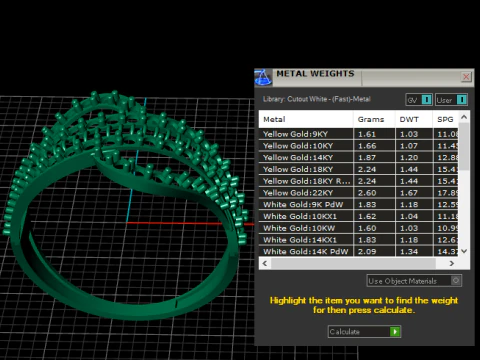Select the Yellow Gold:18KY R... row

[358, 181]
